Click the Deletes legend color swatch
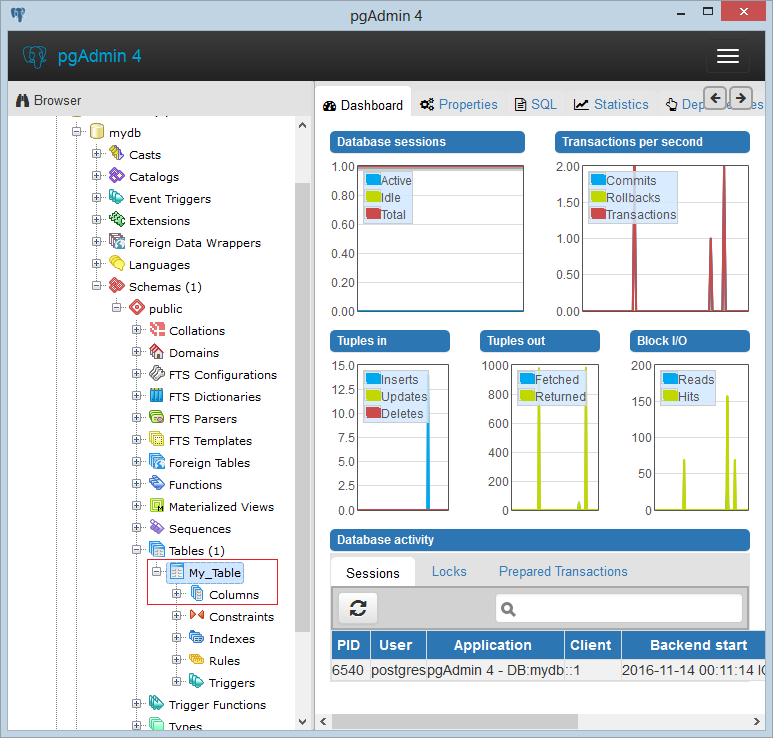Image resolution: width=773 pixels, height=738 pixels. [x=373, y=413]
